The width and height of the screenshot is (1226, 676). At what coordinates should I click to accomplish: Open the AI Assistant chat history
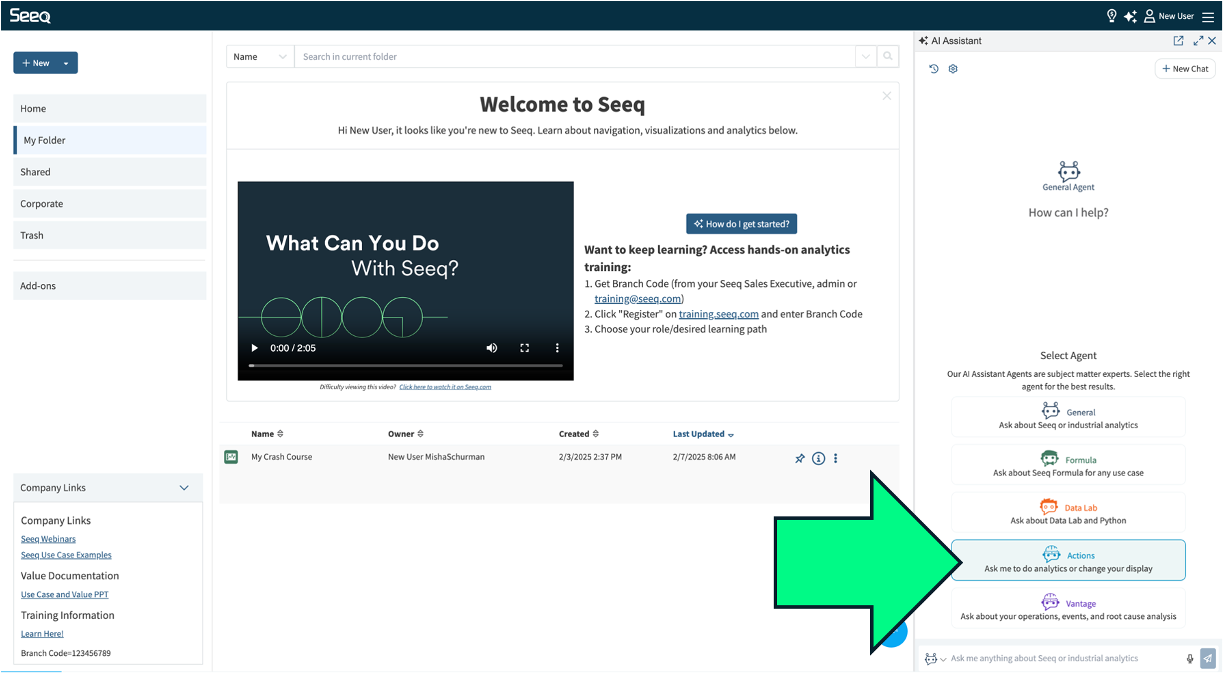point(934,69)
